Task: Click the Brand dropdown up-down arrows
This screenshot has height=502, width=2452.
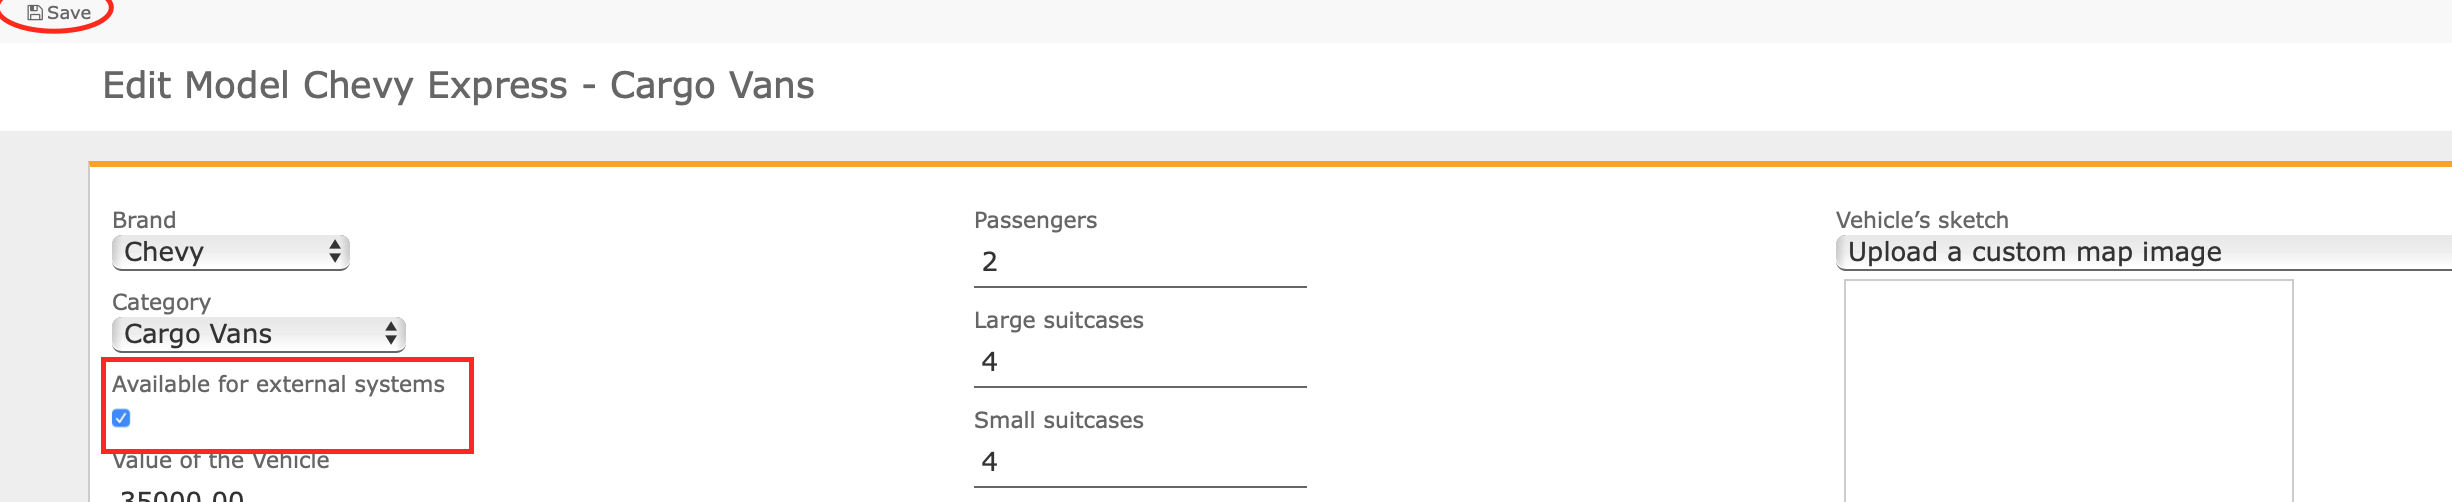Action: [335, 252]
